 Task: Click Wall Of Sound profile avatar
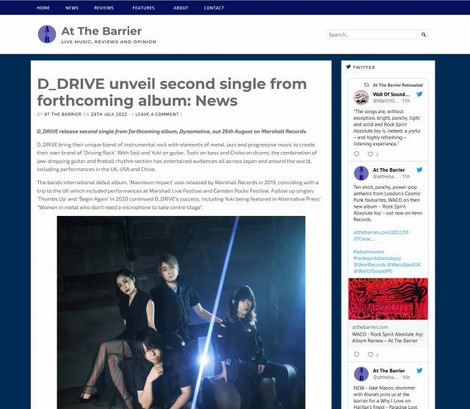point(361,98)
